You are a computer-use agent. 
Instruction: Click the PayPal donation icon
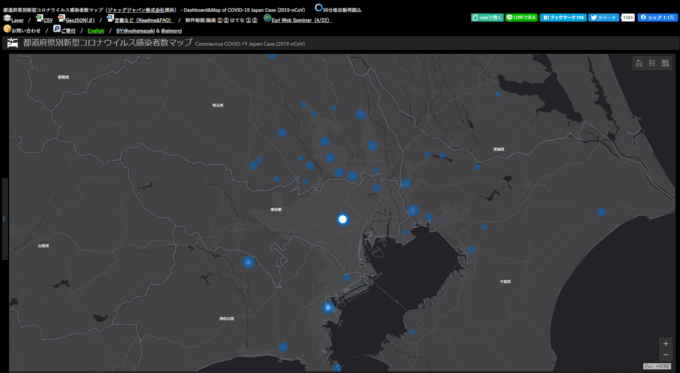(57, 29)
